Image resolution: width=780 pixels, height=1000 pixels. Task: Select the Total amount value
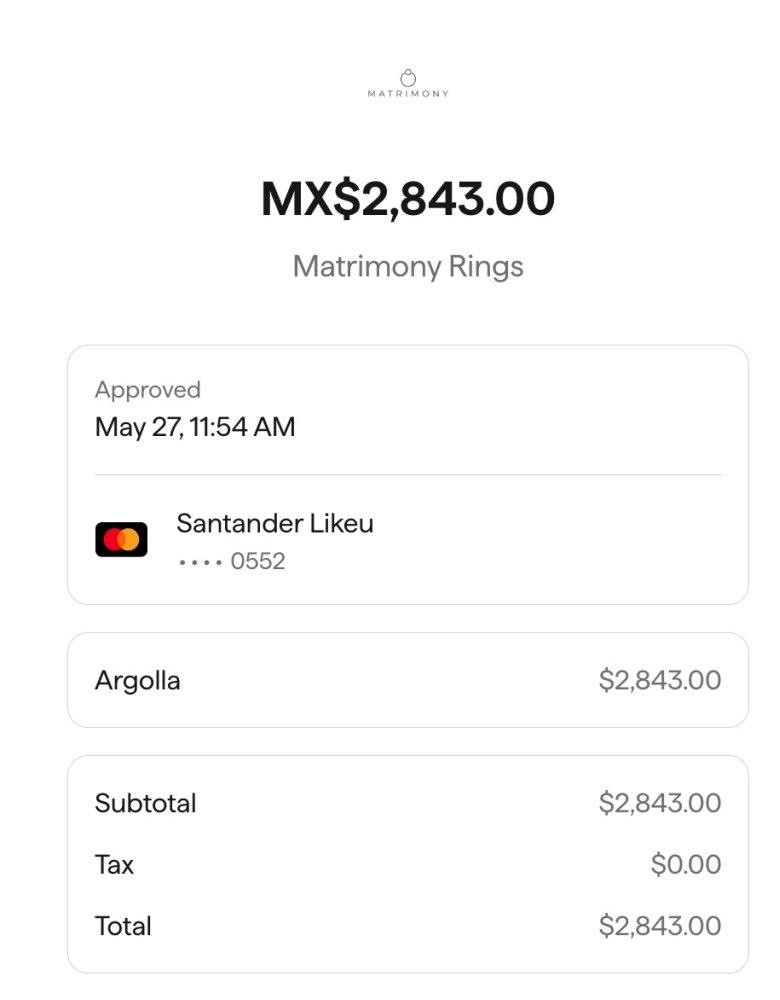pos(660,926)
